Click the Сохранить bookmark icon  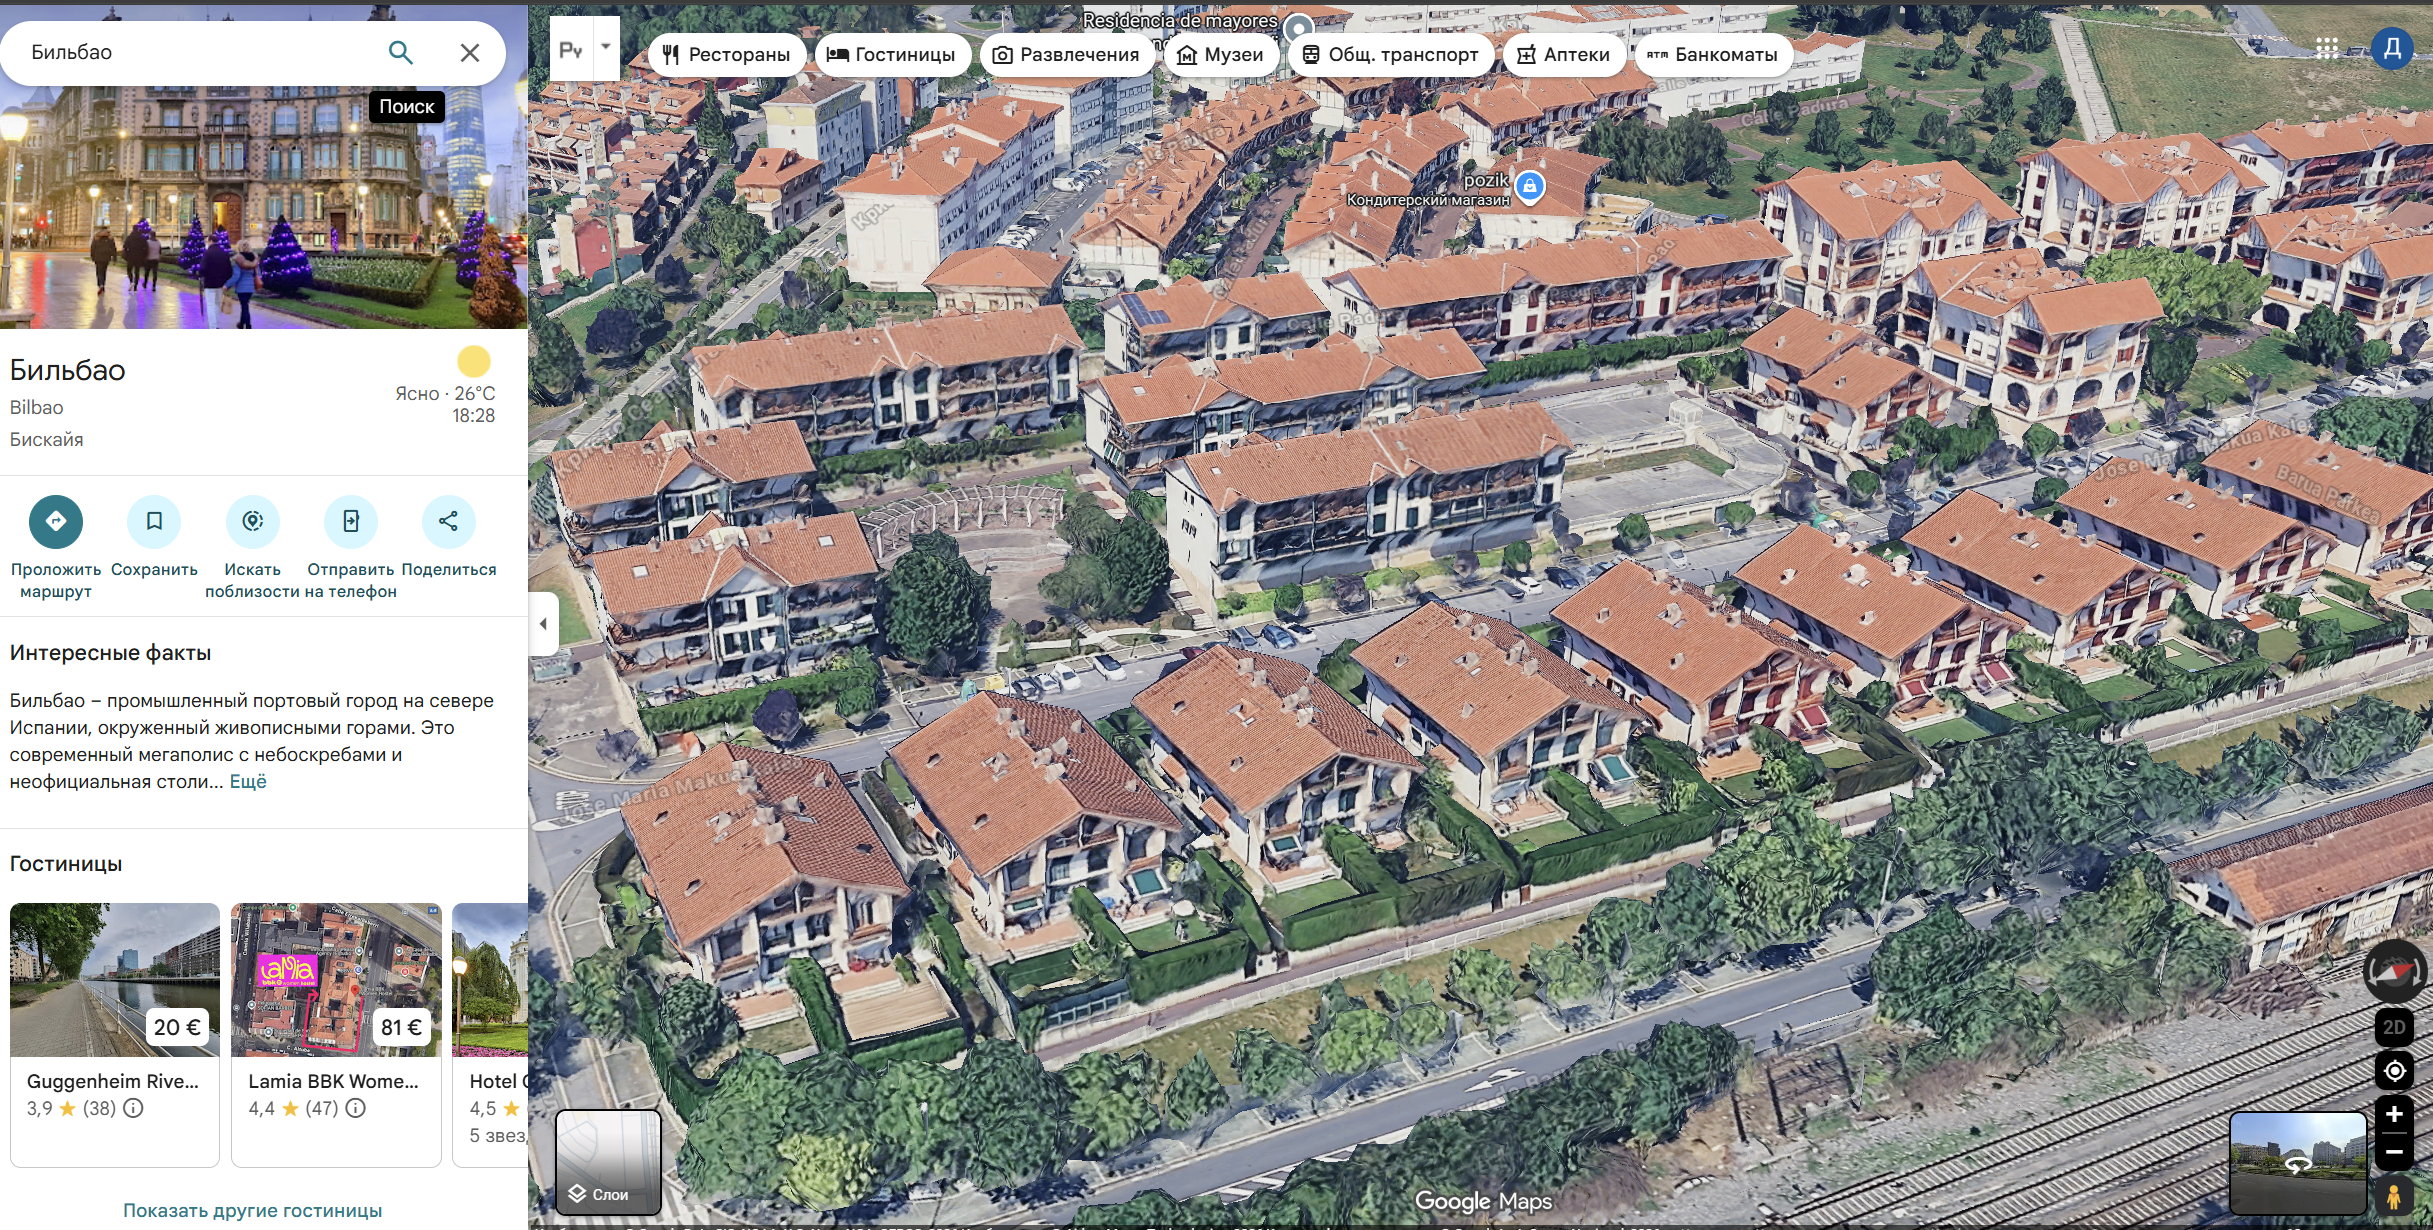[154, 521]
